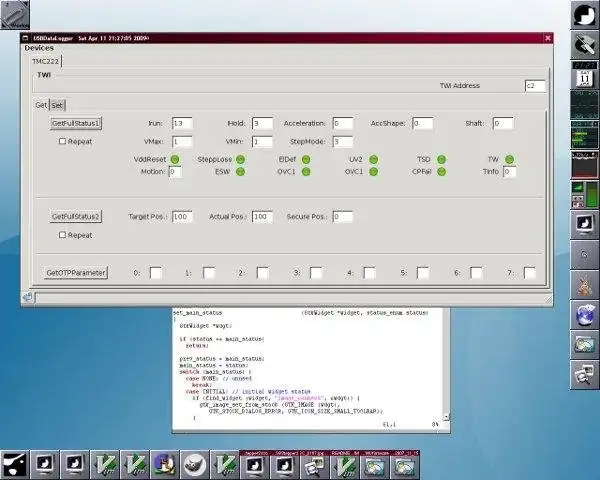600x480 pixels.
Task: Open the Devices menu
Action: coord(39,48)
